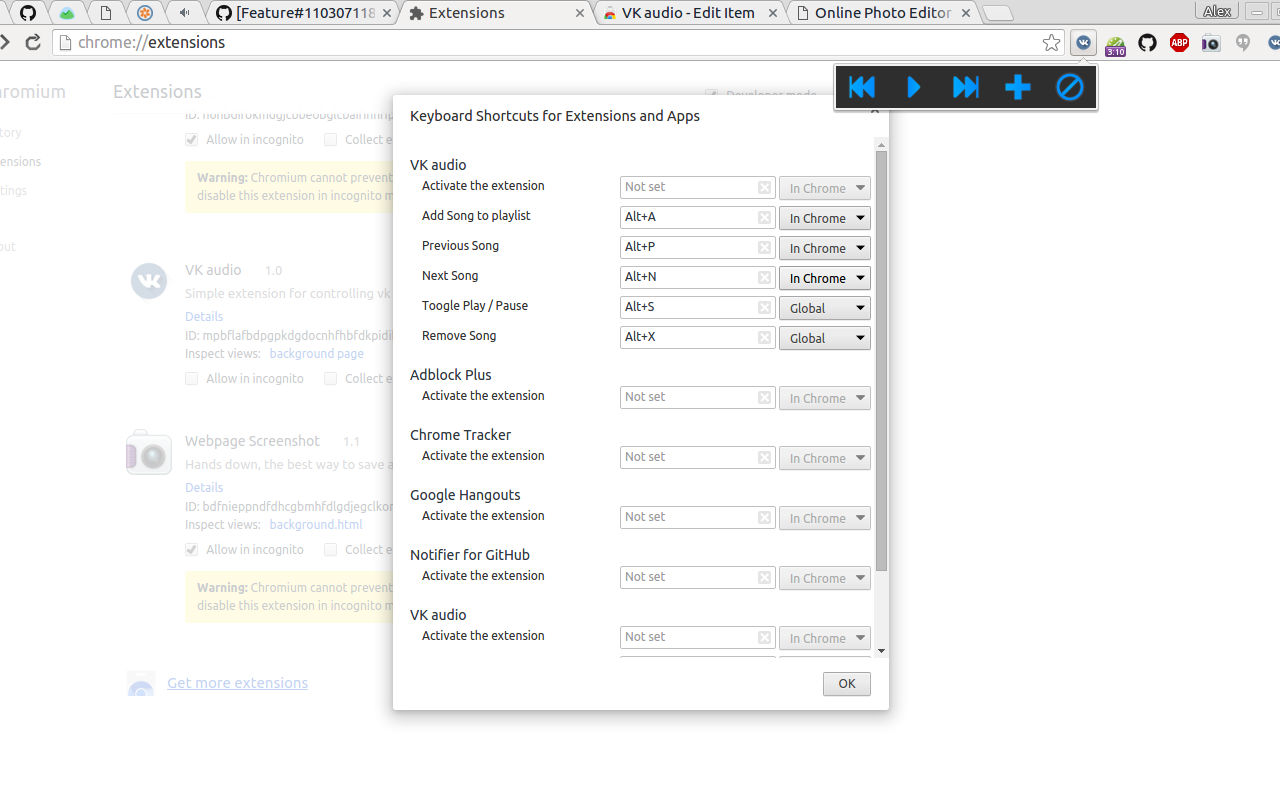Click the GitHub notifier toolbar icon

click(1147, 43)
